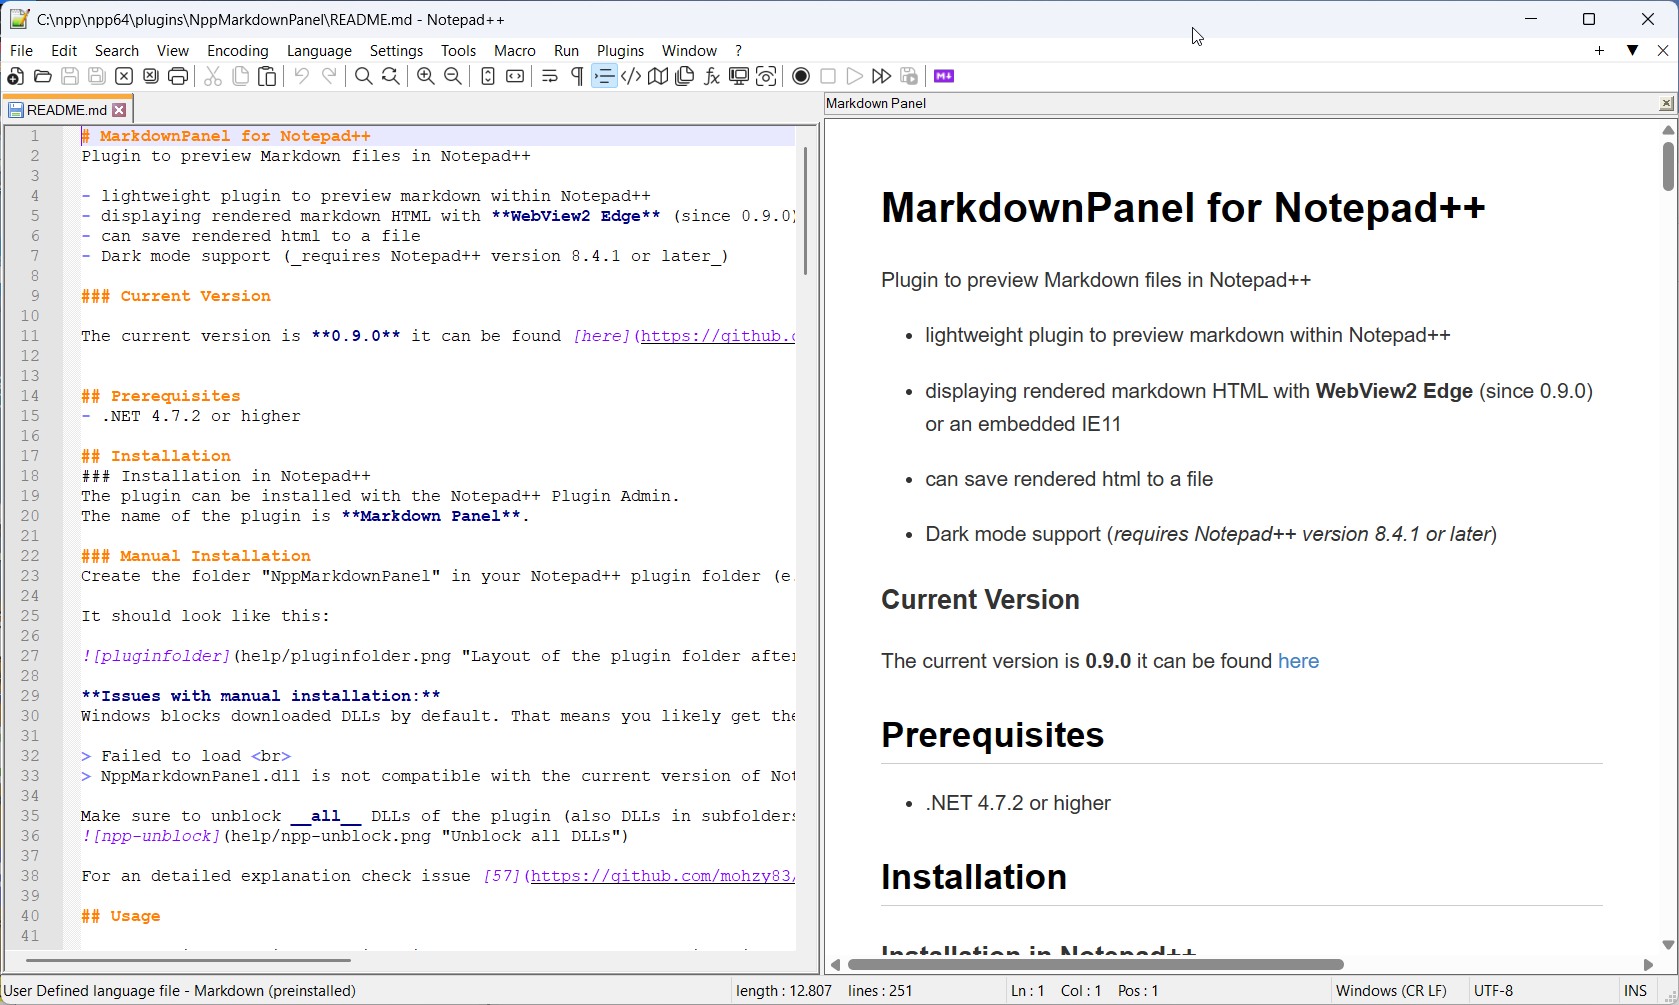This screenshot has width=1679, height=1005.
Task: Click the Paste clipboard icon
Action: point(267,76)
